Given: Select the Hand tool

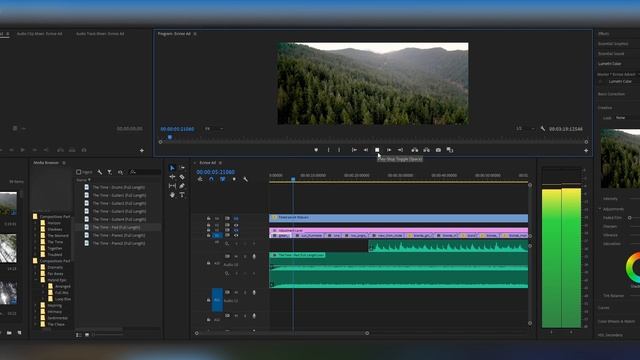Looking at the screenshot, I should [x=172, y=195].
